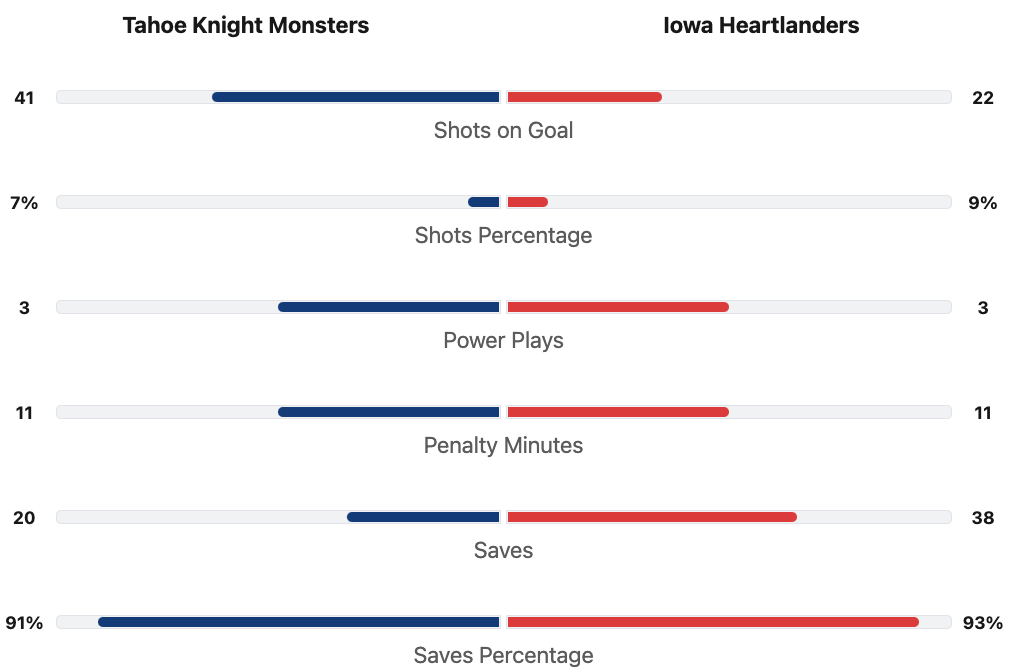Click the Tahoe Knight Monsters team name
Viewport: 1016px width, 671px height.
pyautogui.click(x=246, y=26)
